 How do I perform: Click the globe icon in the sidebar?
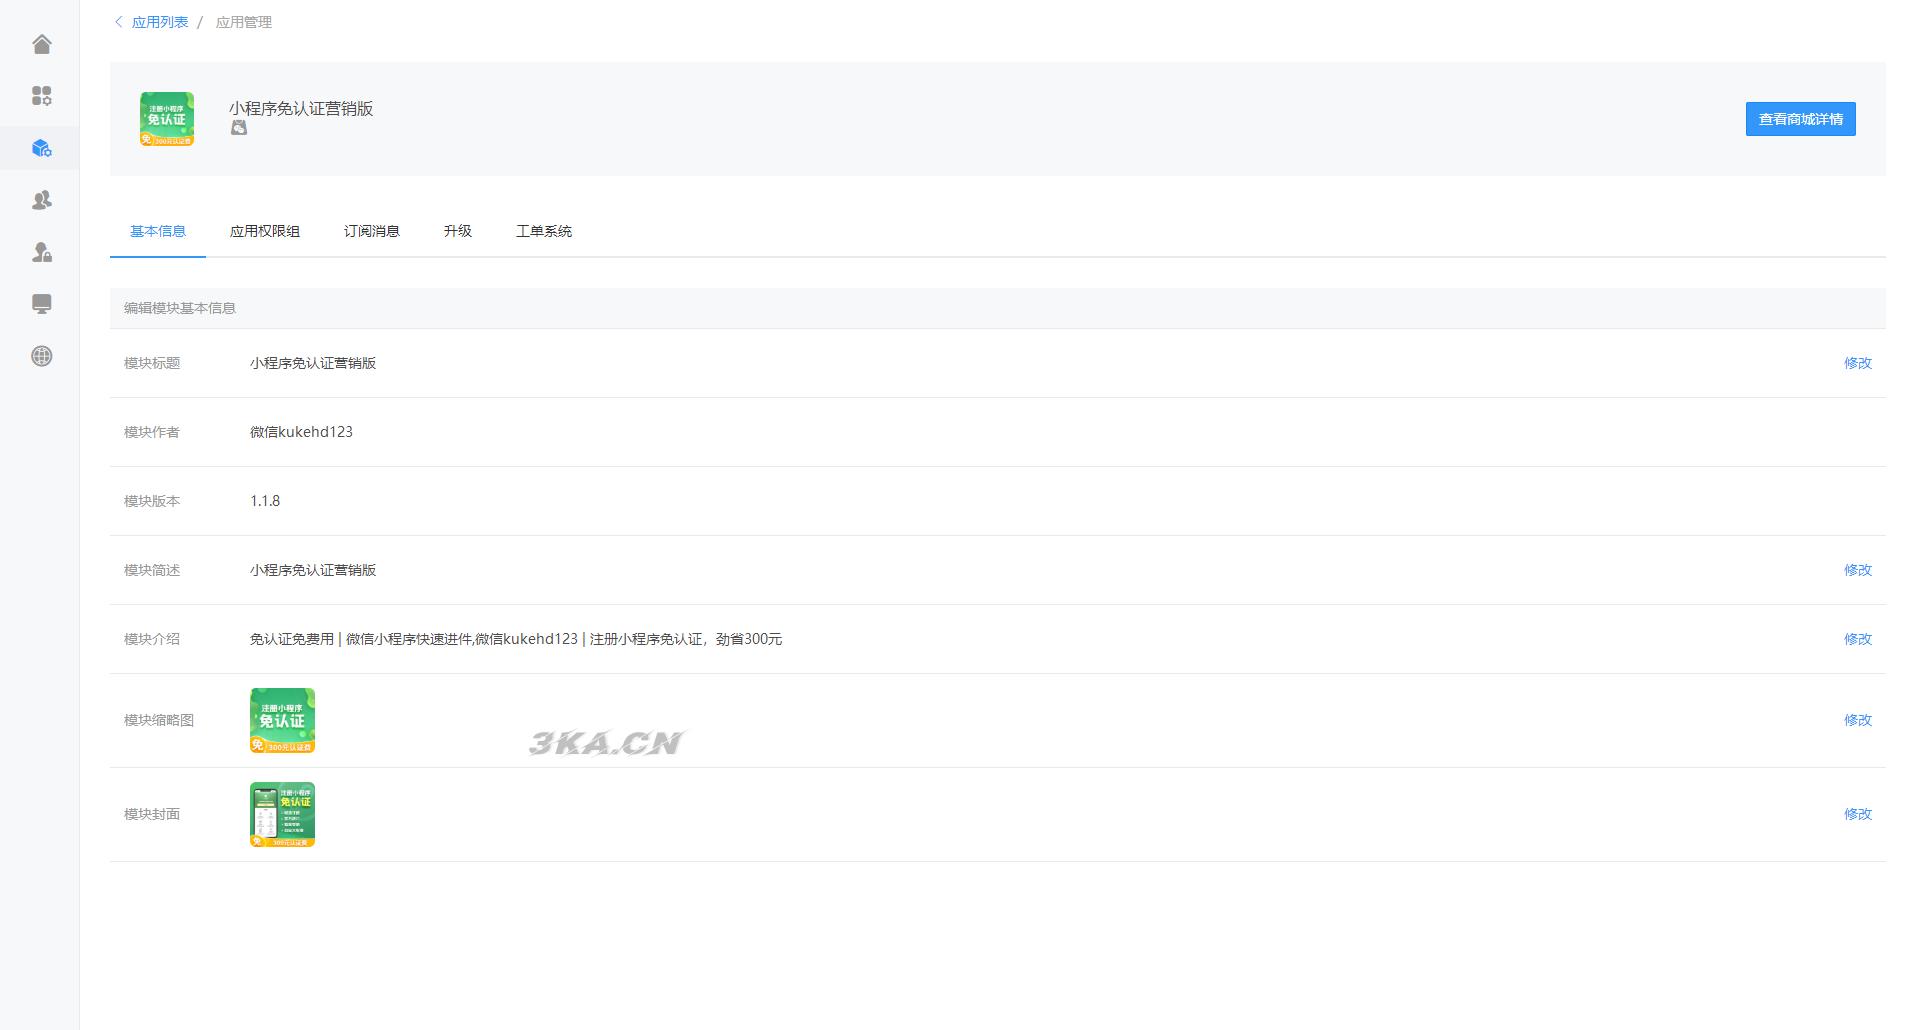[x=41, y=356]
